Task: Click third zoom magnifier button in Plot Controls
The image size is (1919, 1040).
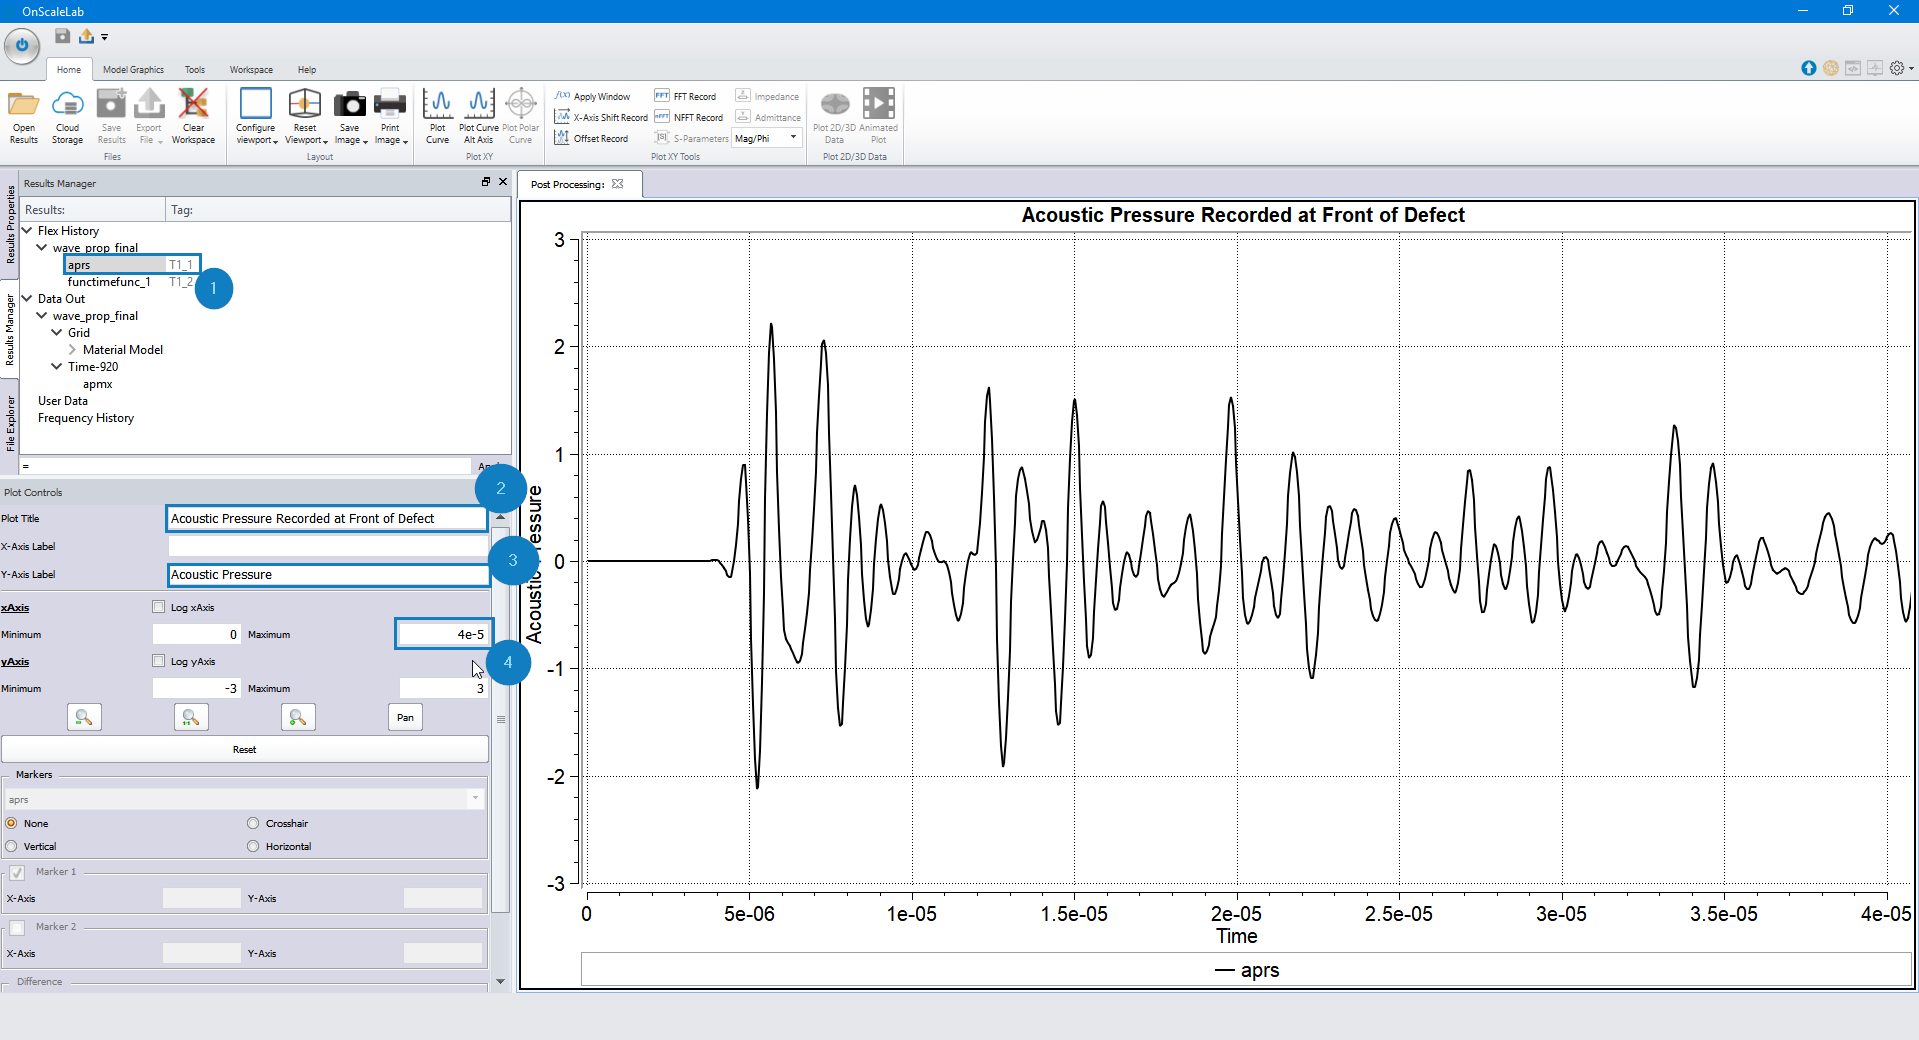Action: 298,717
